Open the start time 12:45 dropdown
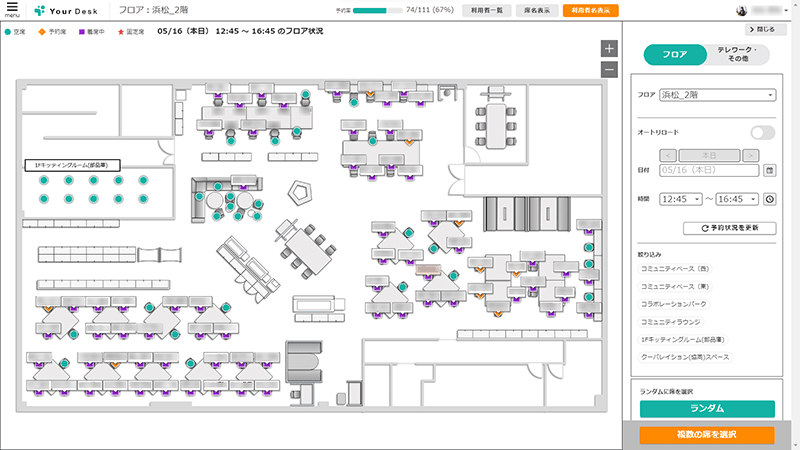800x450 pixels. click(x=681, y=199)
